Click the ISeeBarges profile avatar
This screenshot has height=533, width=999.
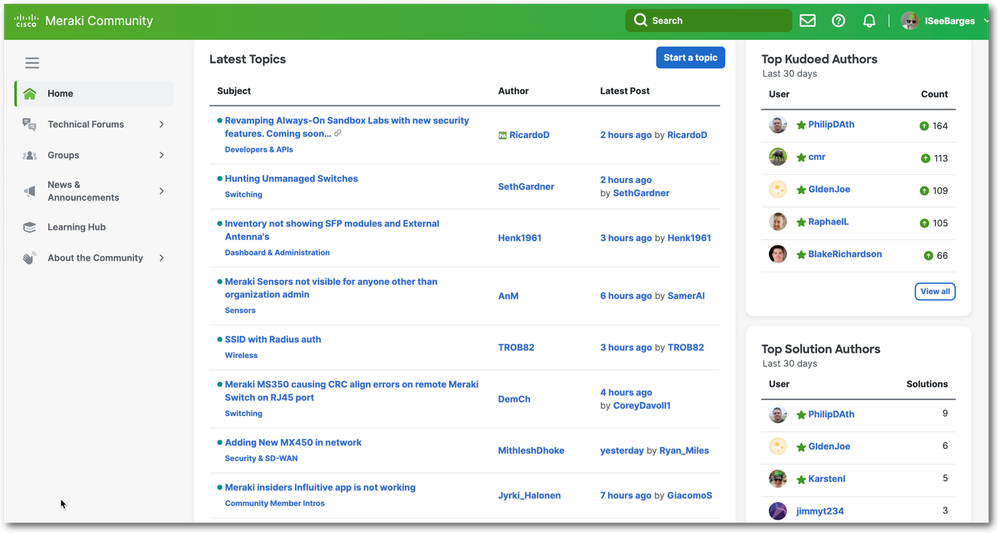(x=909, y=20)
